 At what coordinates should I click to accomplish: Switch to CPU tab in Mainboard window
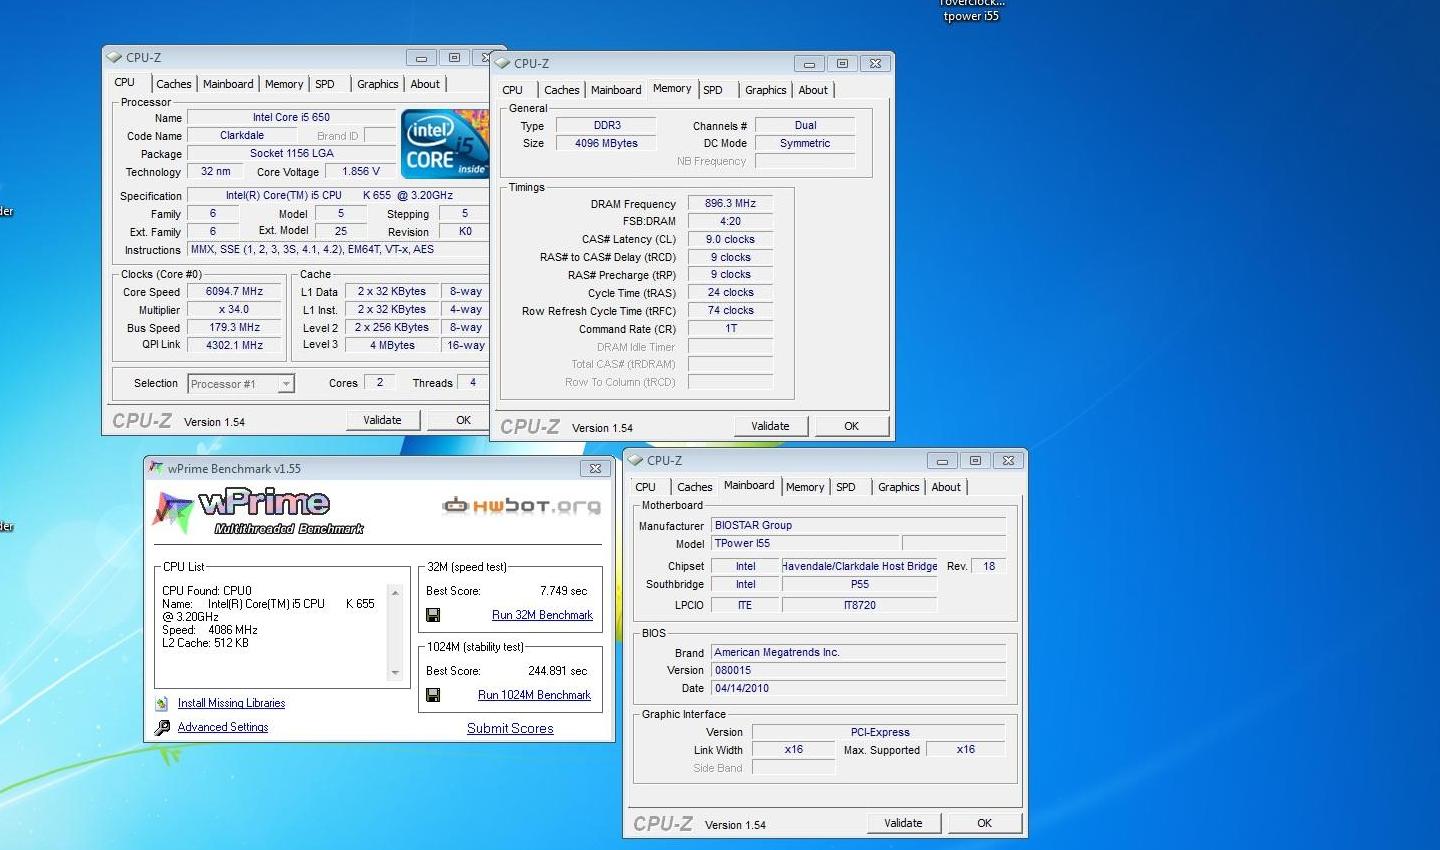click(646, 487)
